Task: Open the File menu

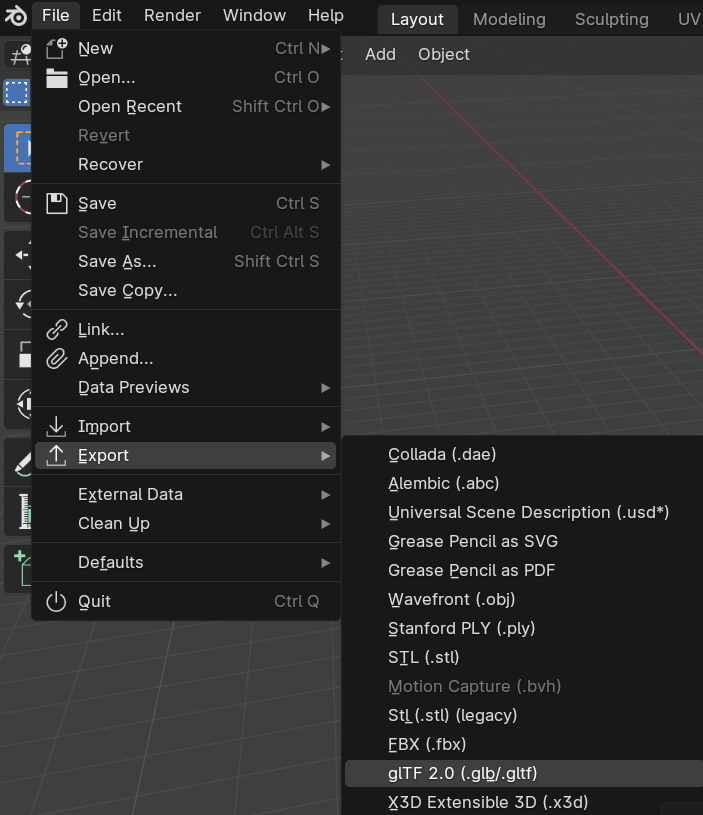Action: pos(56,16)
